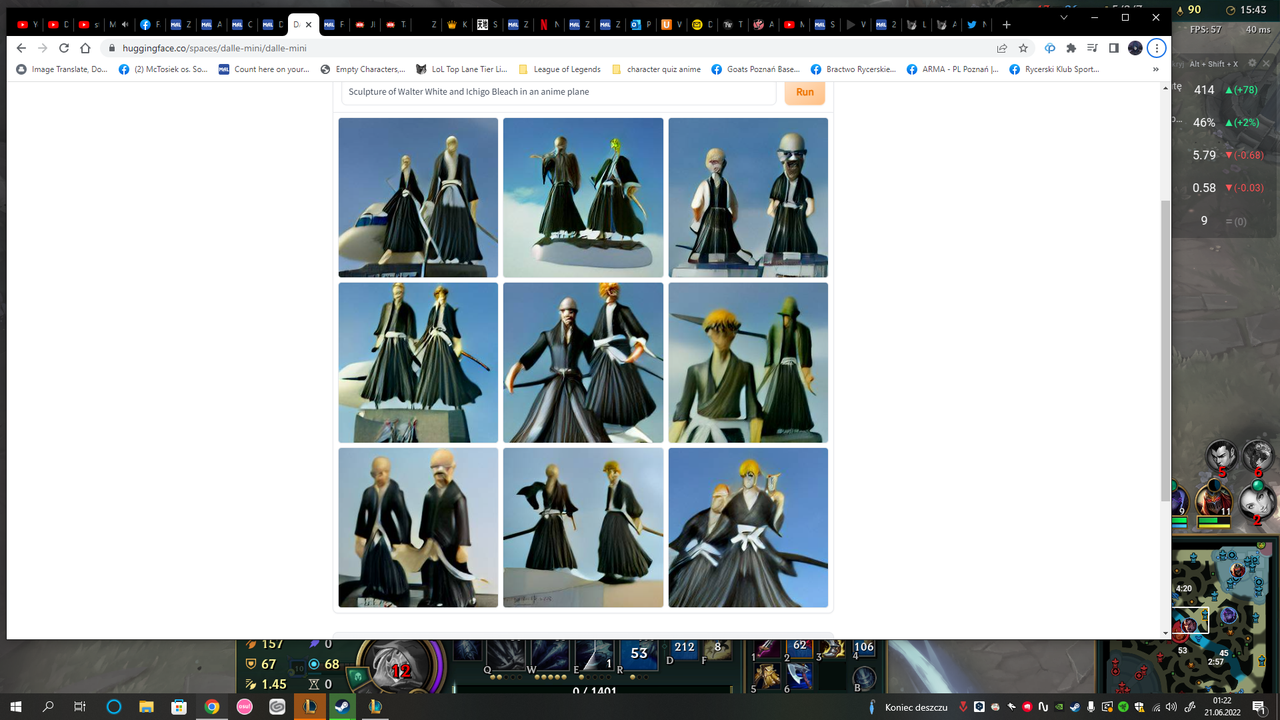Open the top-left generated image with the airplane
Viewport: 1280px width, 720px height.
point(418,197)
